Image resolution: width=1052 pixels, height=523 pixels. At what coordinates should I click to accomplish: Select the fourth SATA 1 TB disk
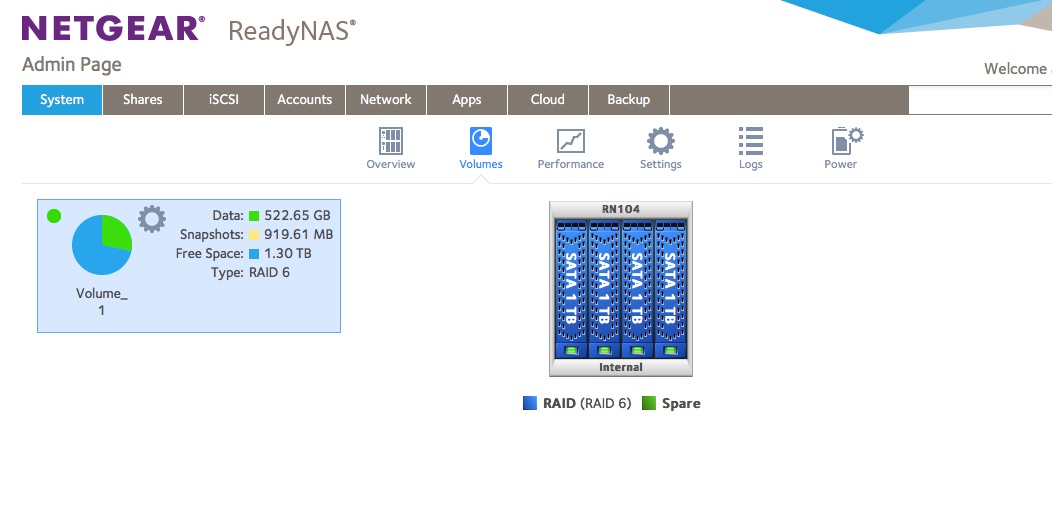(x=670, y=288)
